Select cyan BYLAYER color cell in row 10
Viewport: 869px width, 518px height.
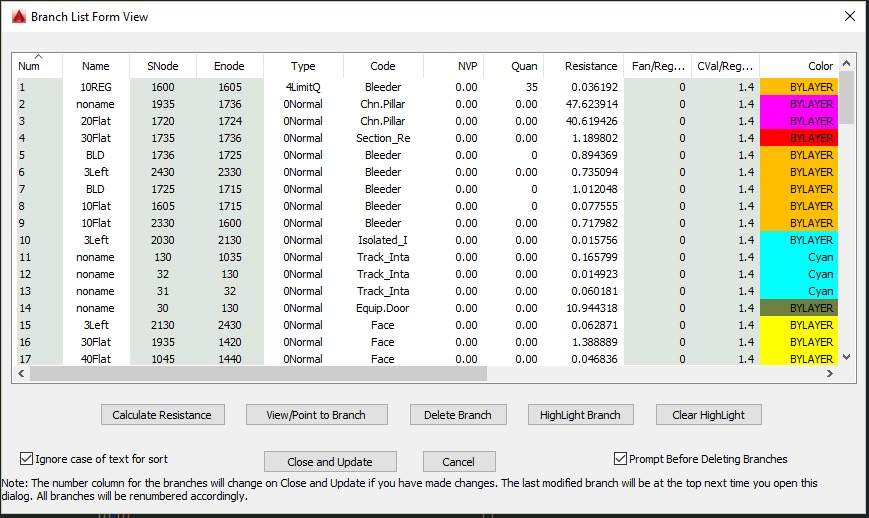pos(799,240)
